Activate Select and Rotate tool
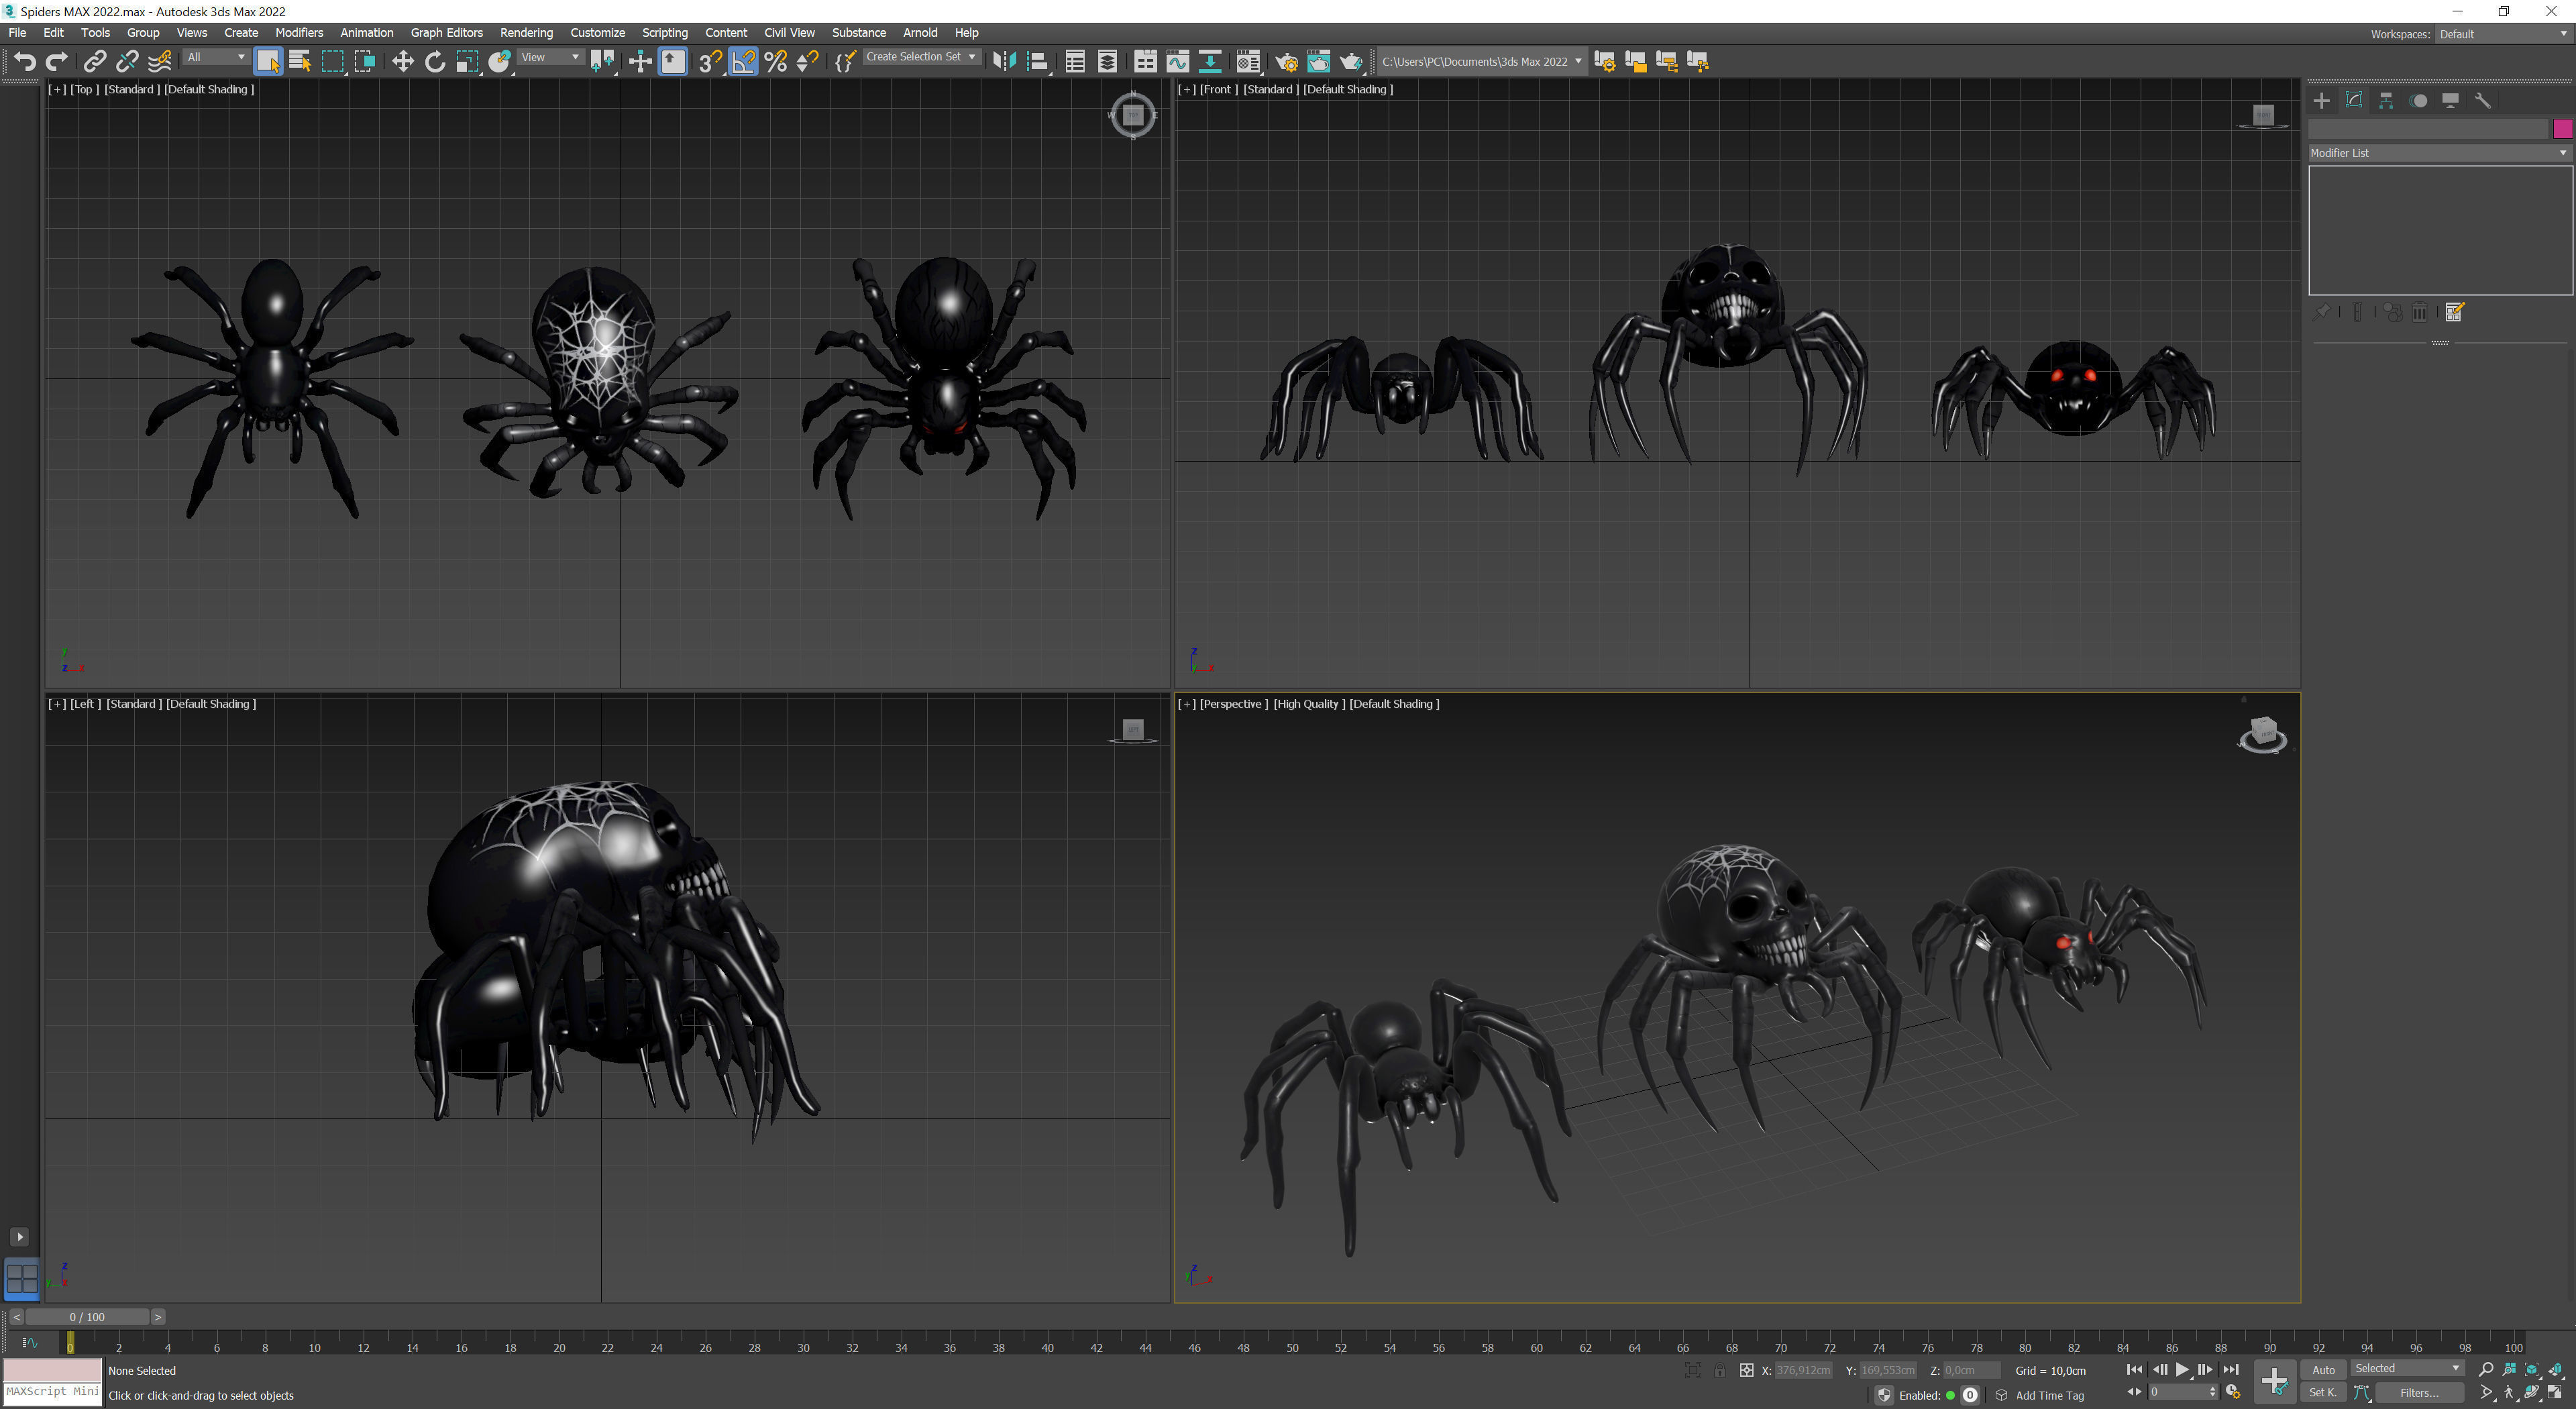 click(435, 62)
